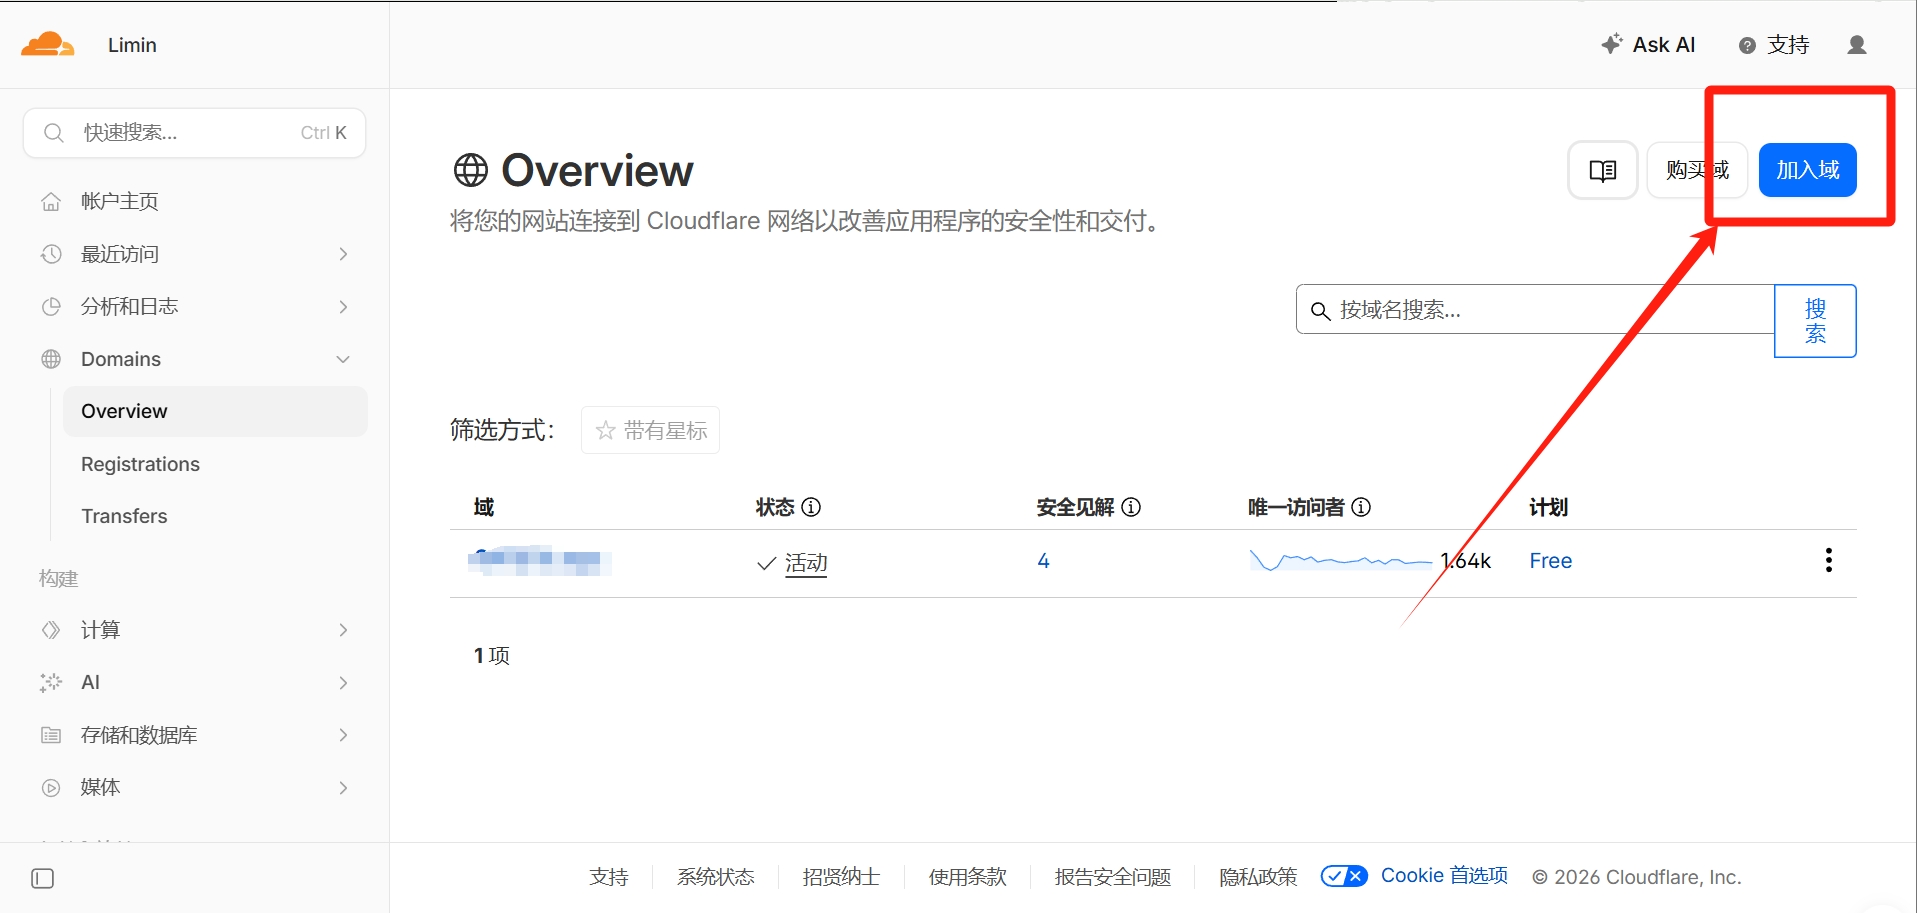Toggle the 带有星标 starred filter
1917x913 pixels.
tap(650, 430)
